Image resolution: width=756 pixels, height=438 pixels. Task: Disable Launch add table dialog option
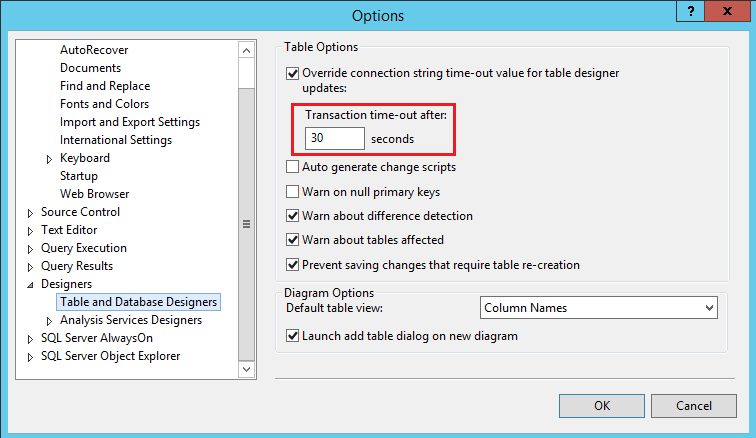coord(293,336)
